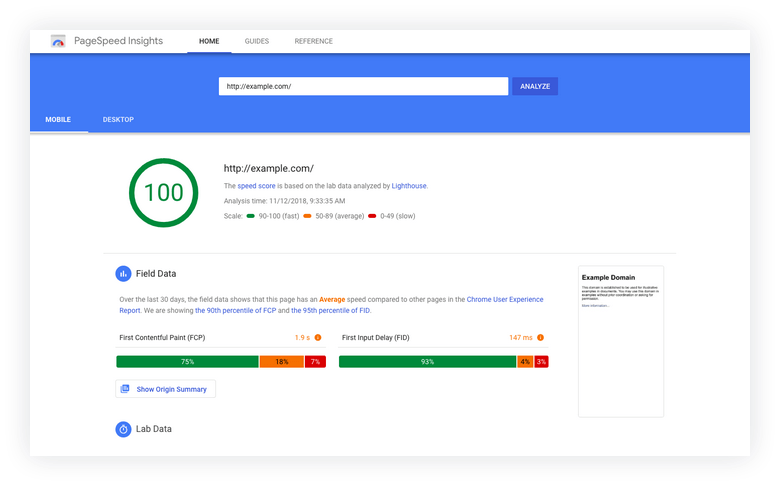Click the PageSpeed Insights speedometer logo
The height and width of the screenshot is (486, 780).
[x=58, y=41]
